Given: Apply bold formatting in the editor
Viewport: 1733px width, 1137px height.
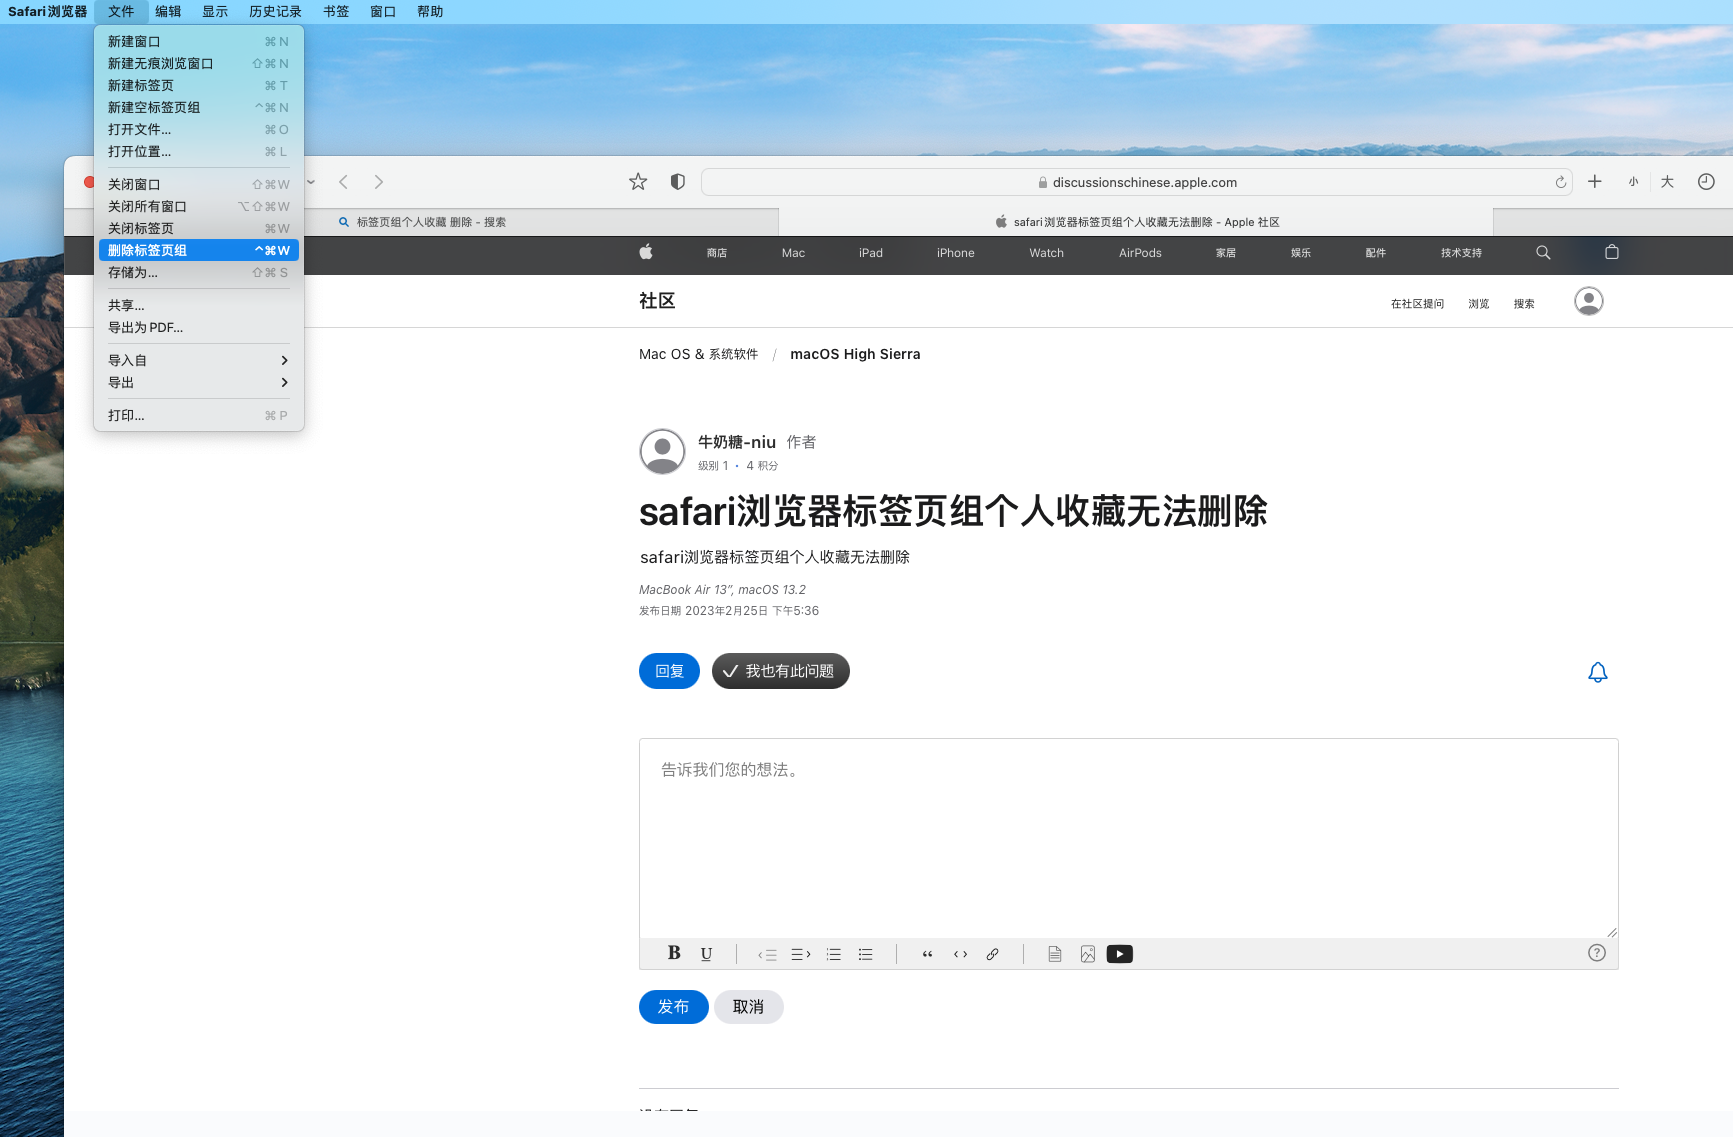Looking at the screenshot, I should pos(674,954).
